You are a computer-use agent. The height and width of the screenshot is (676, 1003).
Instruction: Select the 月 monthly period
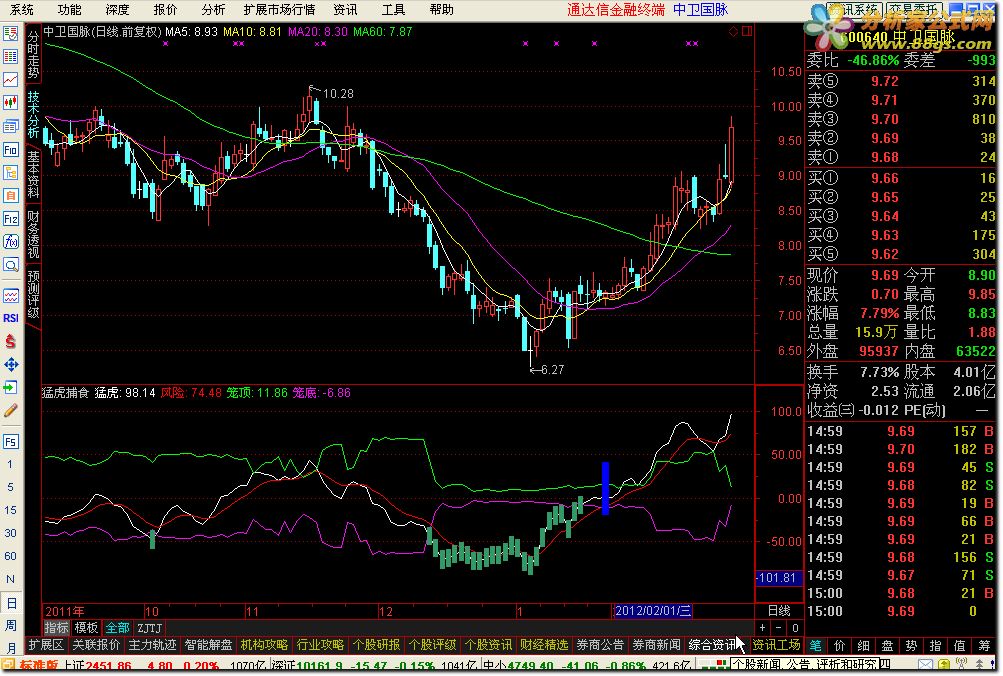11,648
